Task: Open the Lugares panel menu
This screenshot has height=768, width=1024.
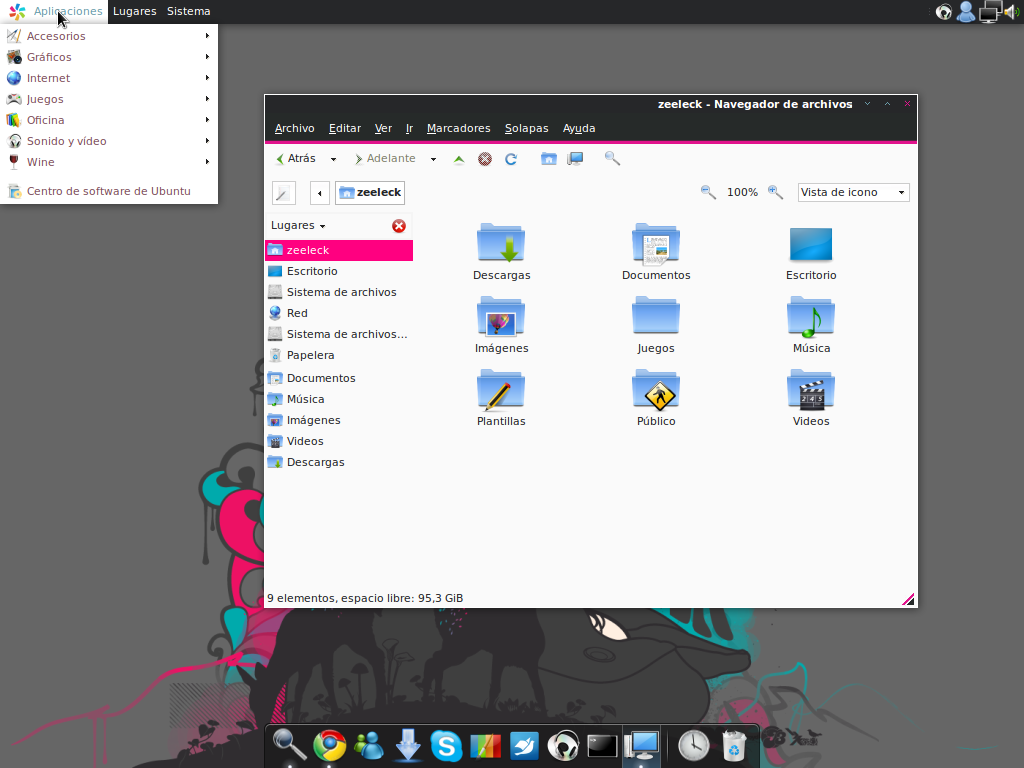Action: coord(135,11)
